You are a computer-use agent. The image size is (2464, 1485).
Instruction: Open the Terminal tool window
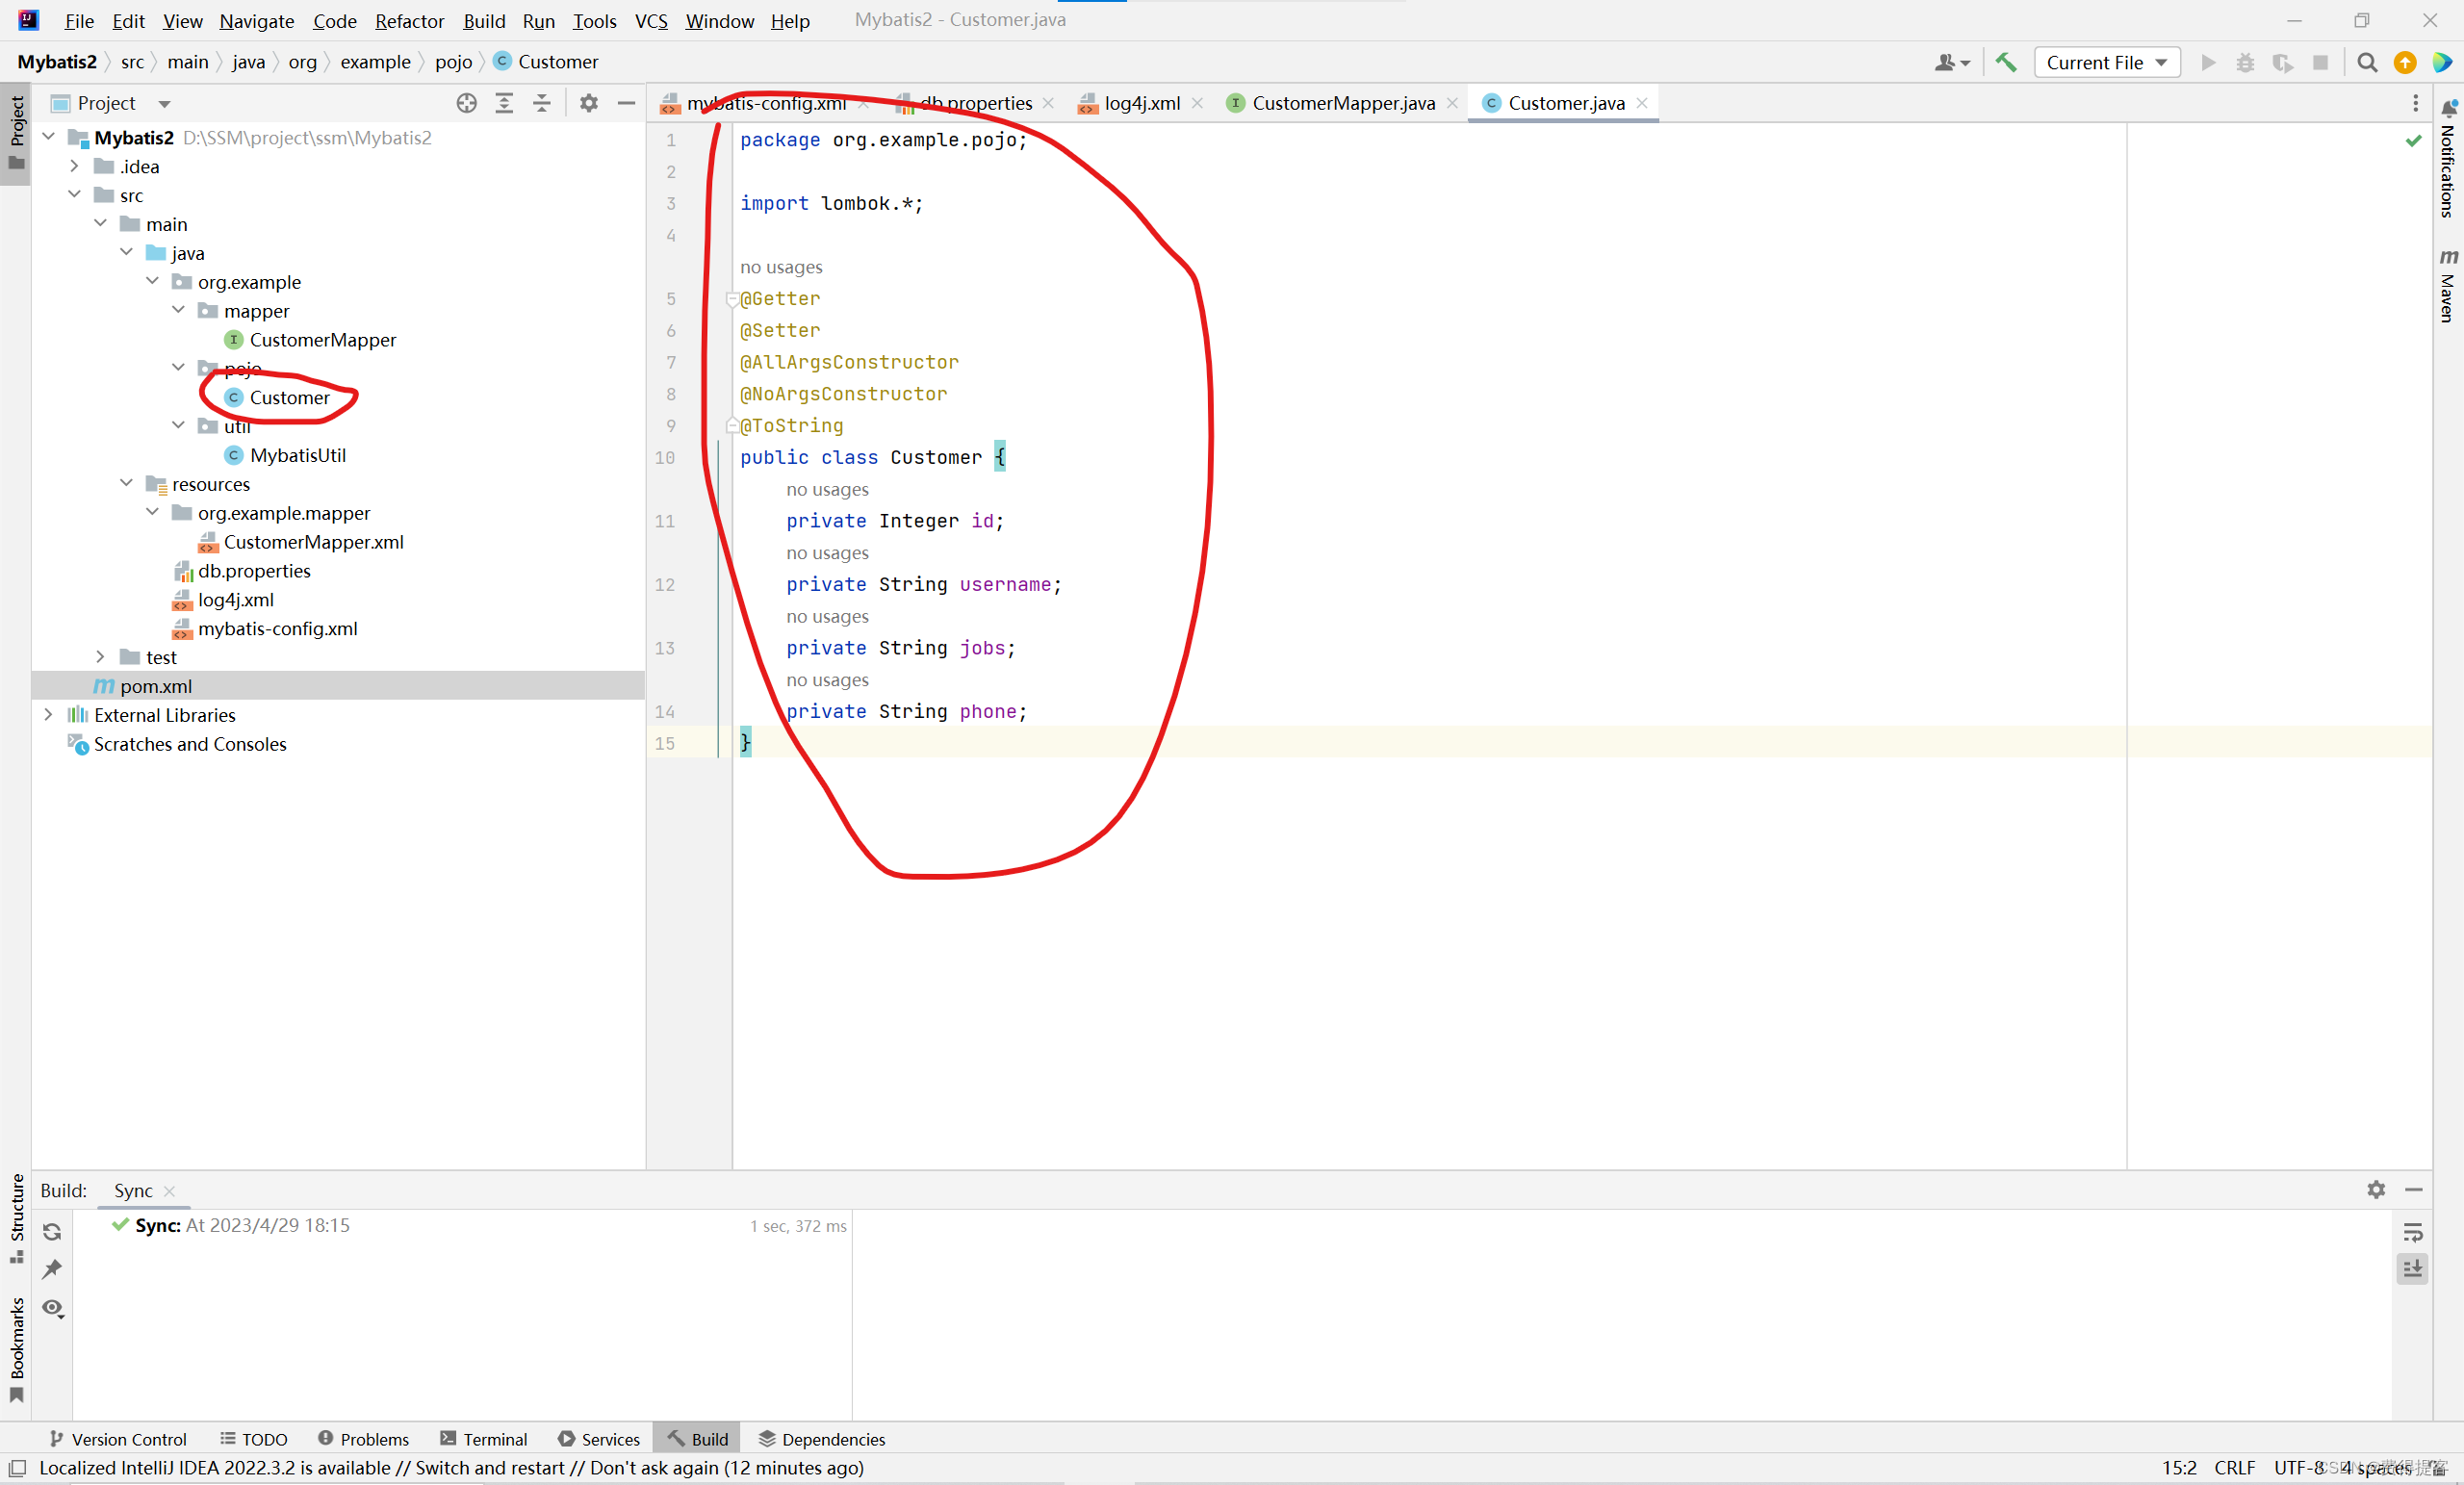tap(484, 1438)
